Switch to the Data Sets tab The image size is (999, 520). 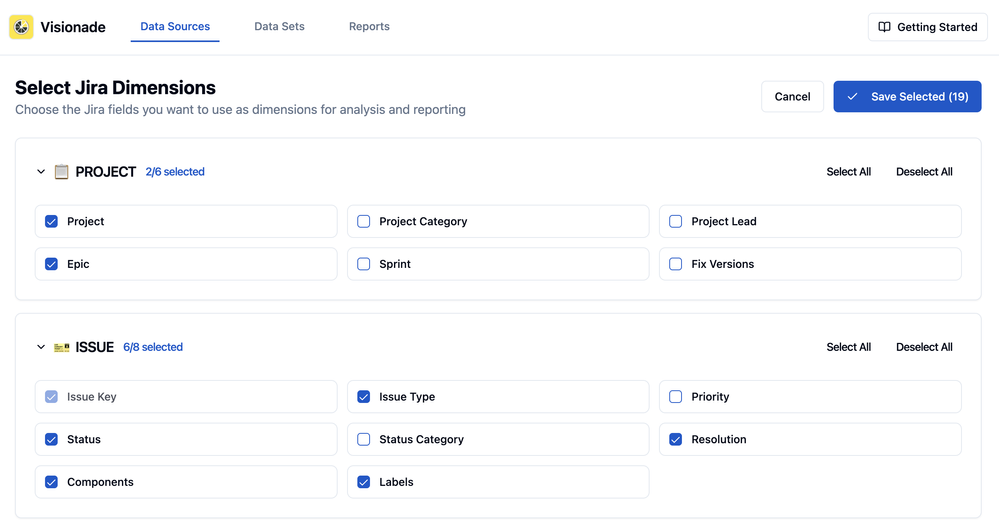pos(279,27)
